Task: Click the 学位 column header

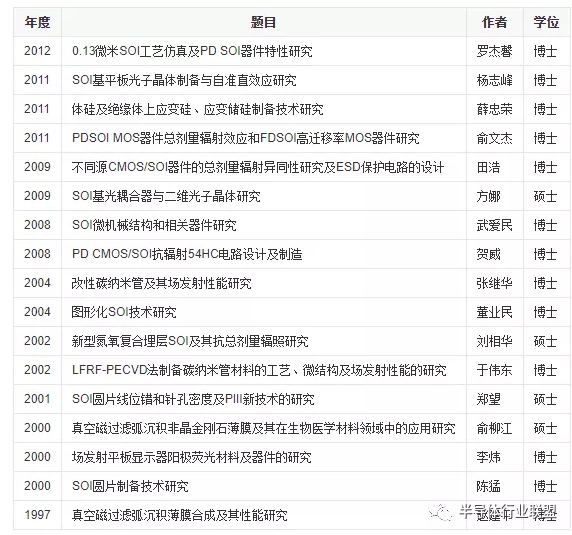Action: click(x=546, y=22)
